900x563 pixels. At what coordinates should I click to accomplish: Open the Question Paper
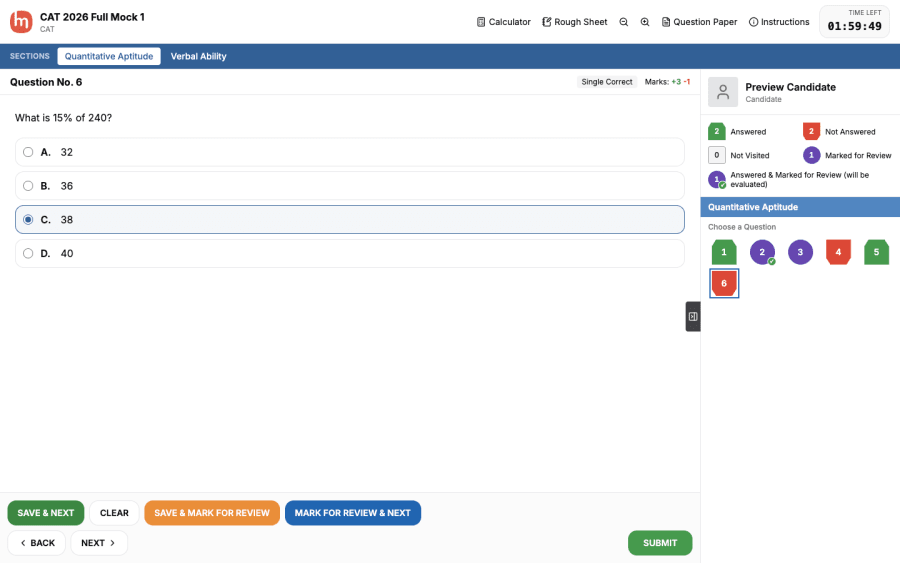click(x=699, y=22)
